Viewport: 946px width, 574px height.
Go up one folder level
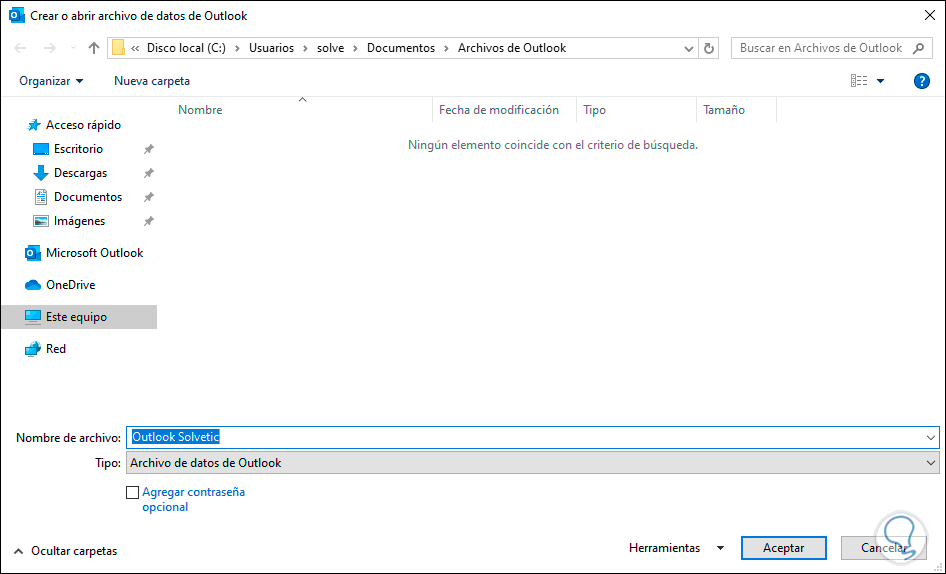pos(94,48)
